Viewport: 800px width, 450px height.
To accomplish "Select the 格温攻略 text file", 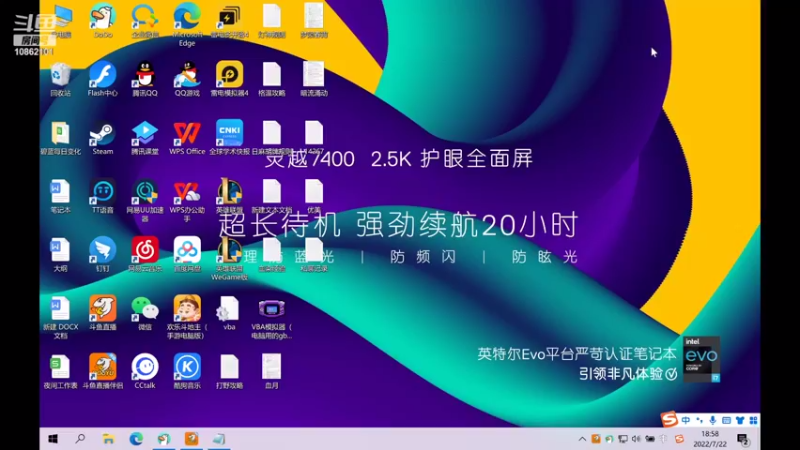I will (271, 79).
